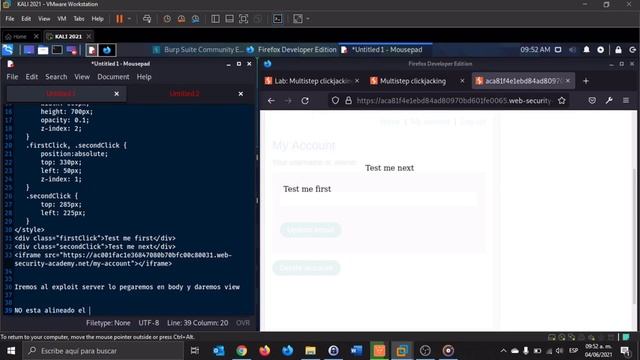Open Mousepad Document menu
Screen dimensions: 640x360
(x=113, y=77)
